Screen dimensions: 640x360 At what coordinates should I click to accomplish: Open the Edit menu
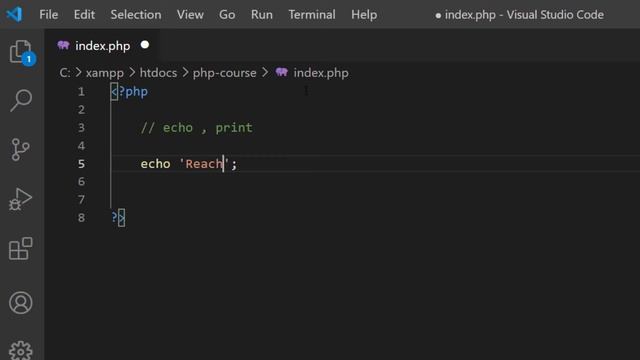point(84,15)
